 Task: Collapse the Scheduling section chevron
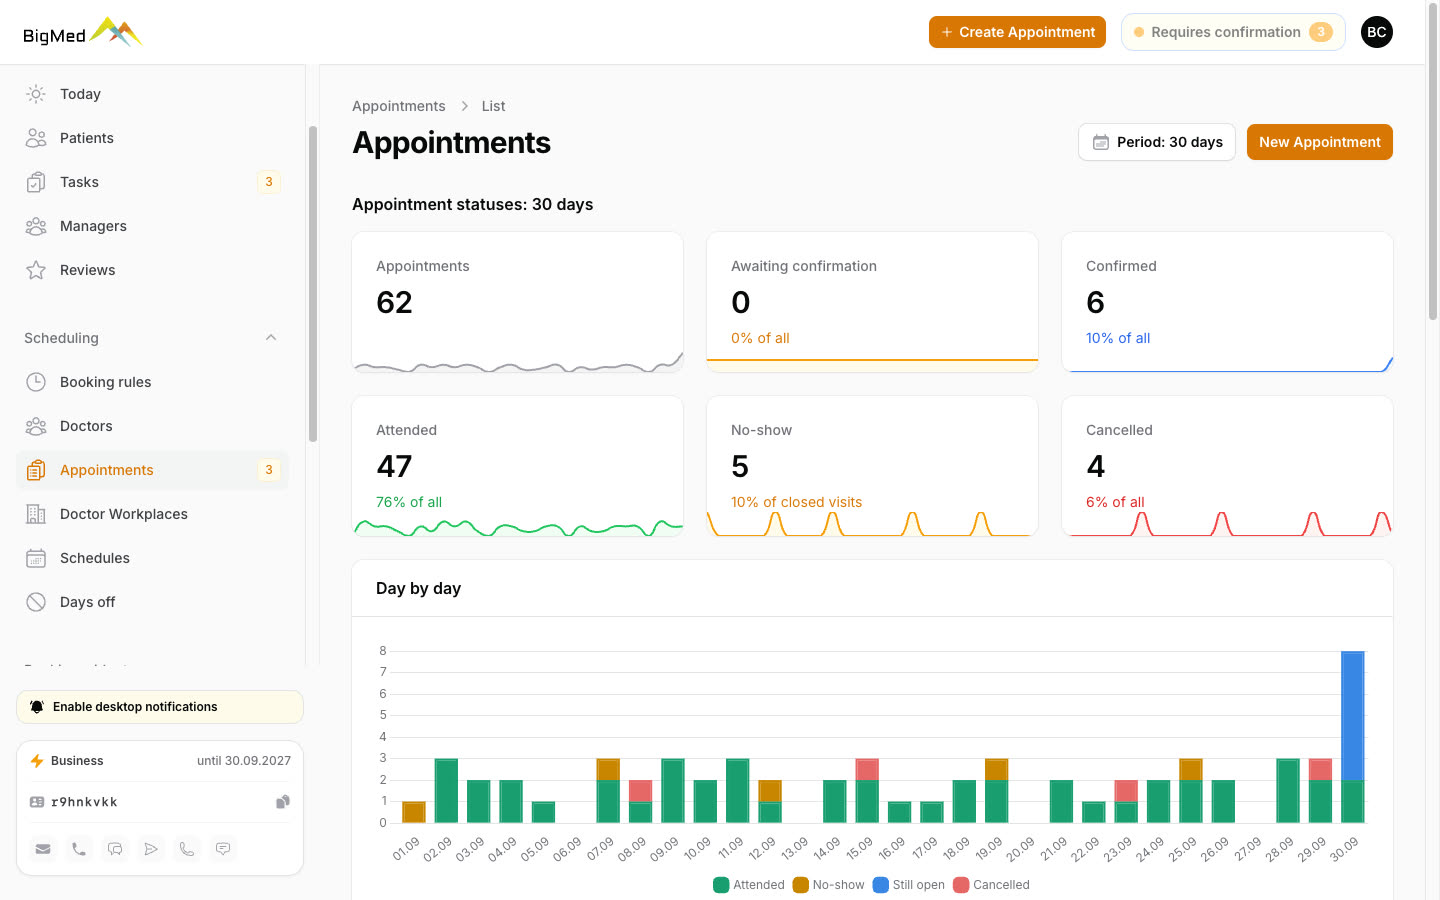[271, 338]
